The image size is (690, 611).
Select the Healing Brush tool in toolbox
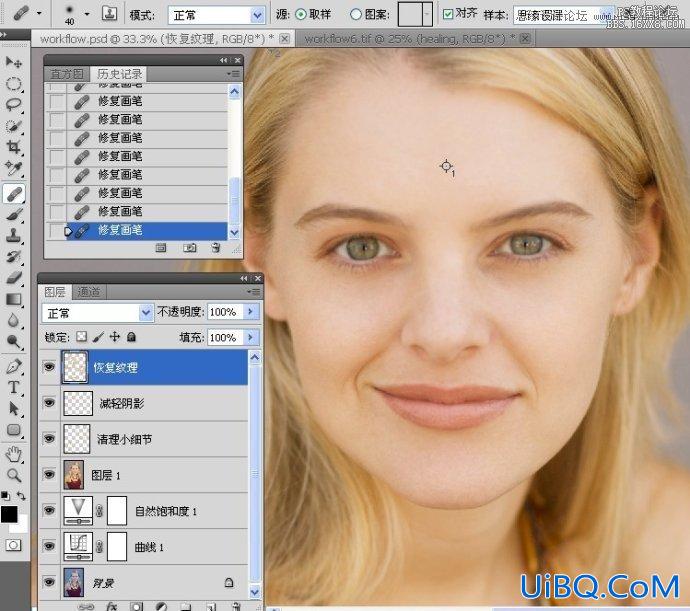coord(14,194)
